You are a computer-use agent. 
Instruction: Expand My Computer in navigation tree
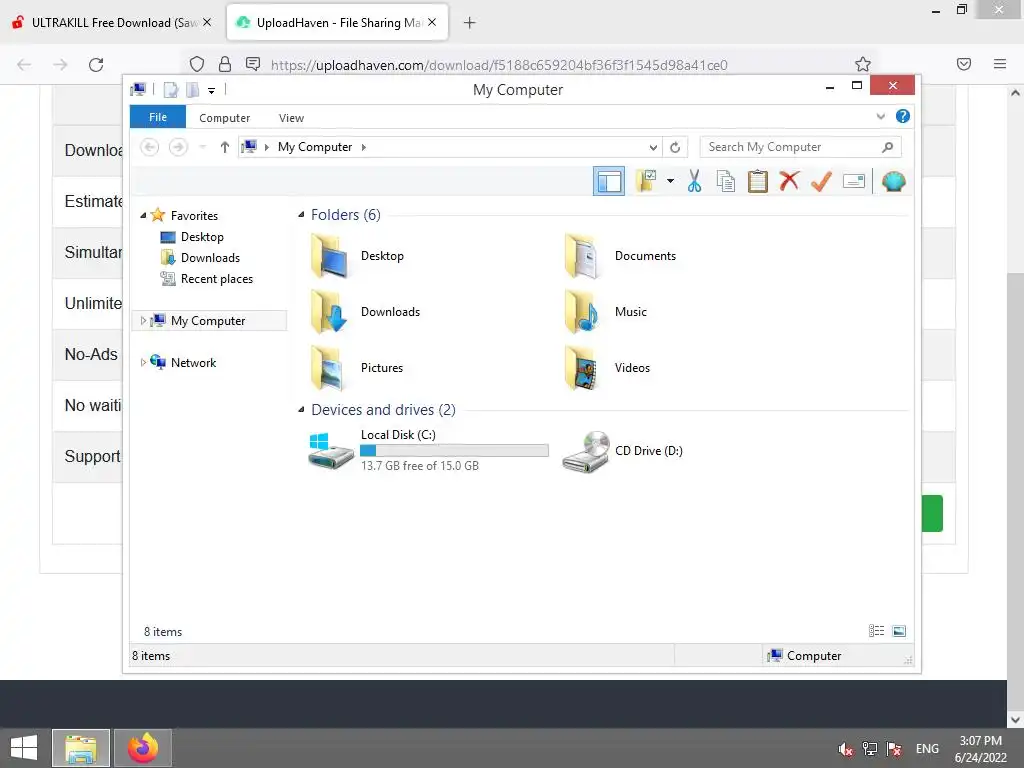tap(143, 321)
